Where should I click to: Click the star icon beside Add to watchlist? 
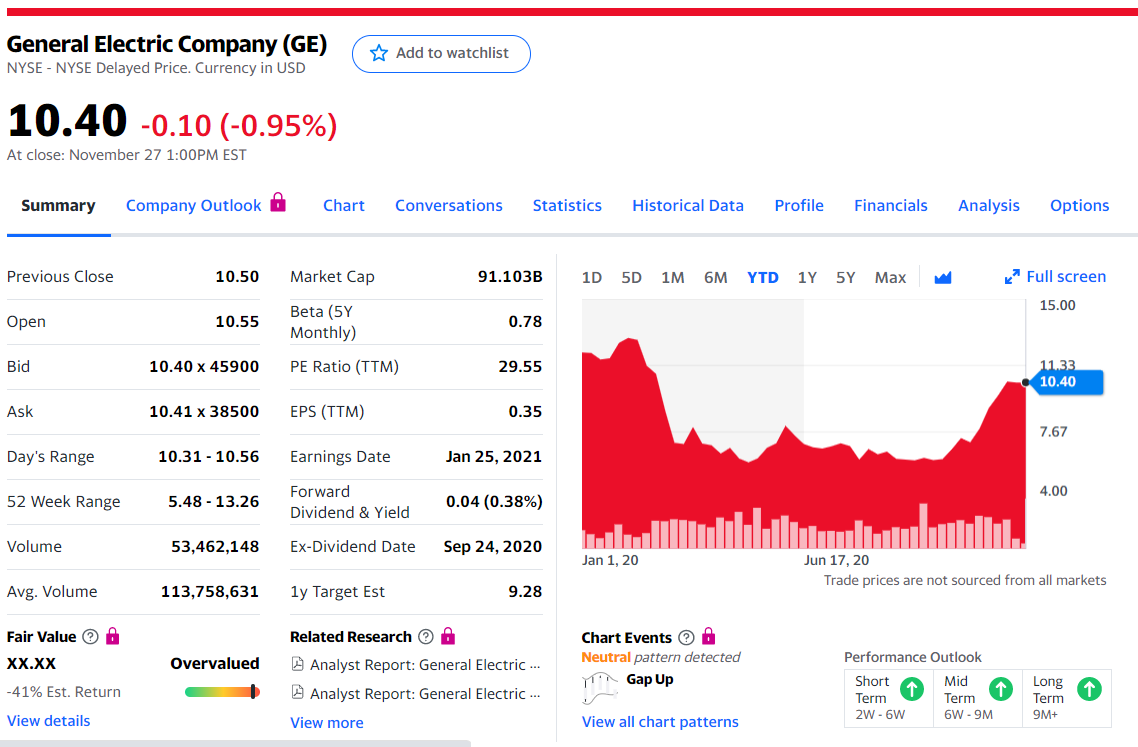378,53
